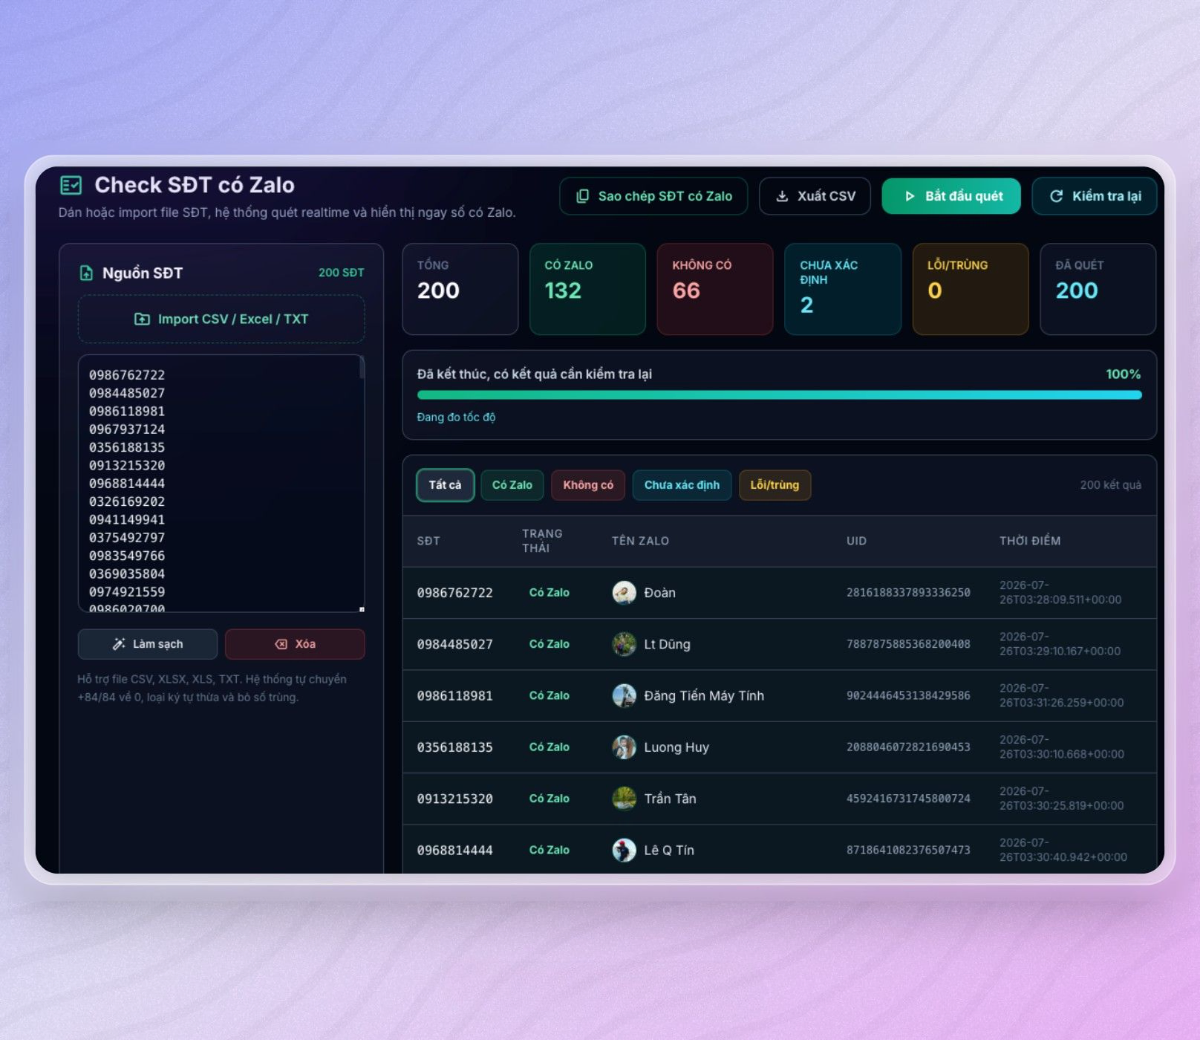Filter results by Có Zalo tab
This screenshot has width=1200, height=1040.
[512, 485]
